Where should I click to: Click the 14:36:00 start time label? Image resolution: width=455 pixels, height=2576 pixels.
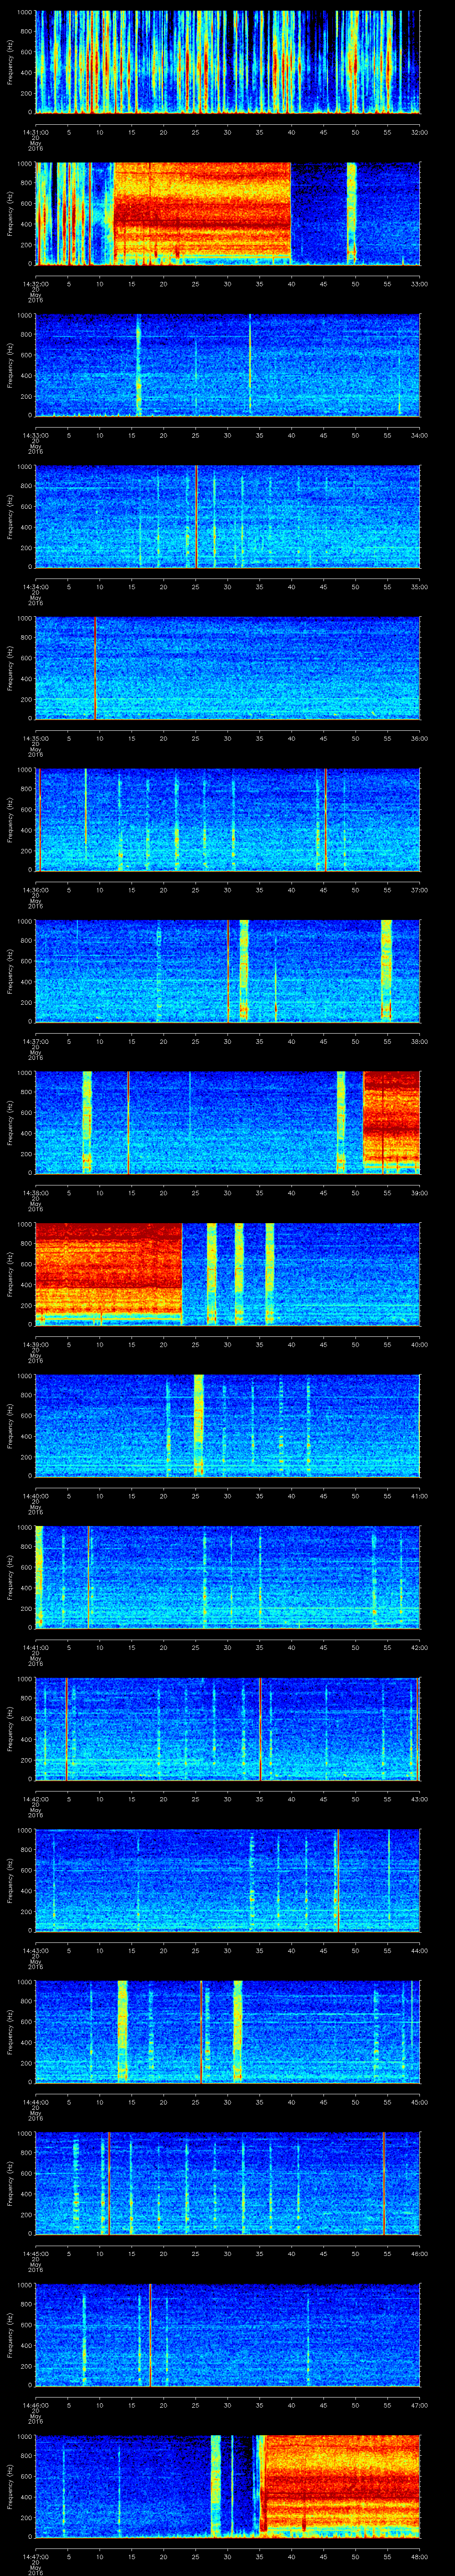35,890
